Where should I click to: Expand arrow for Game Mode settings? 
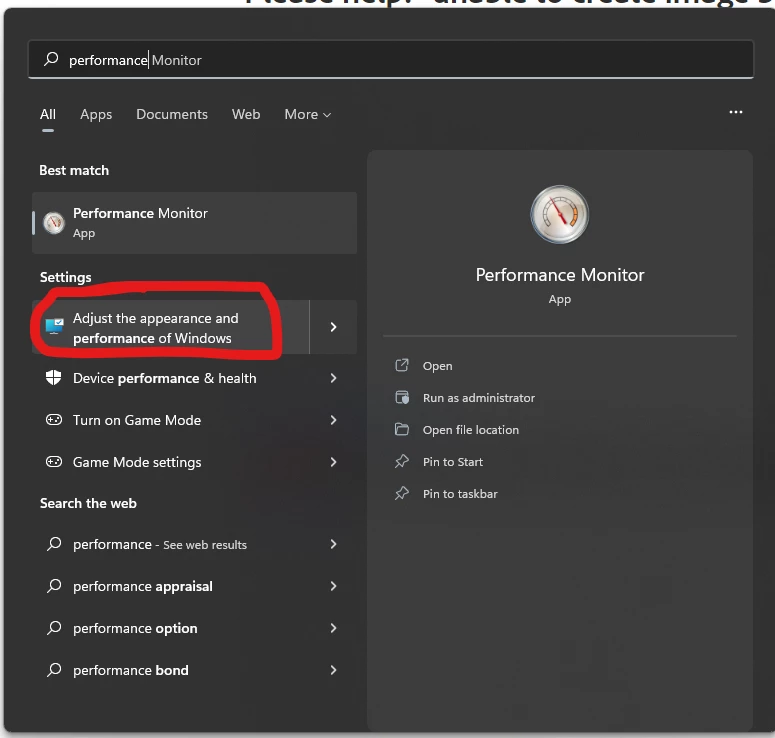click(333, 462)
